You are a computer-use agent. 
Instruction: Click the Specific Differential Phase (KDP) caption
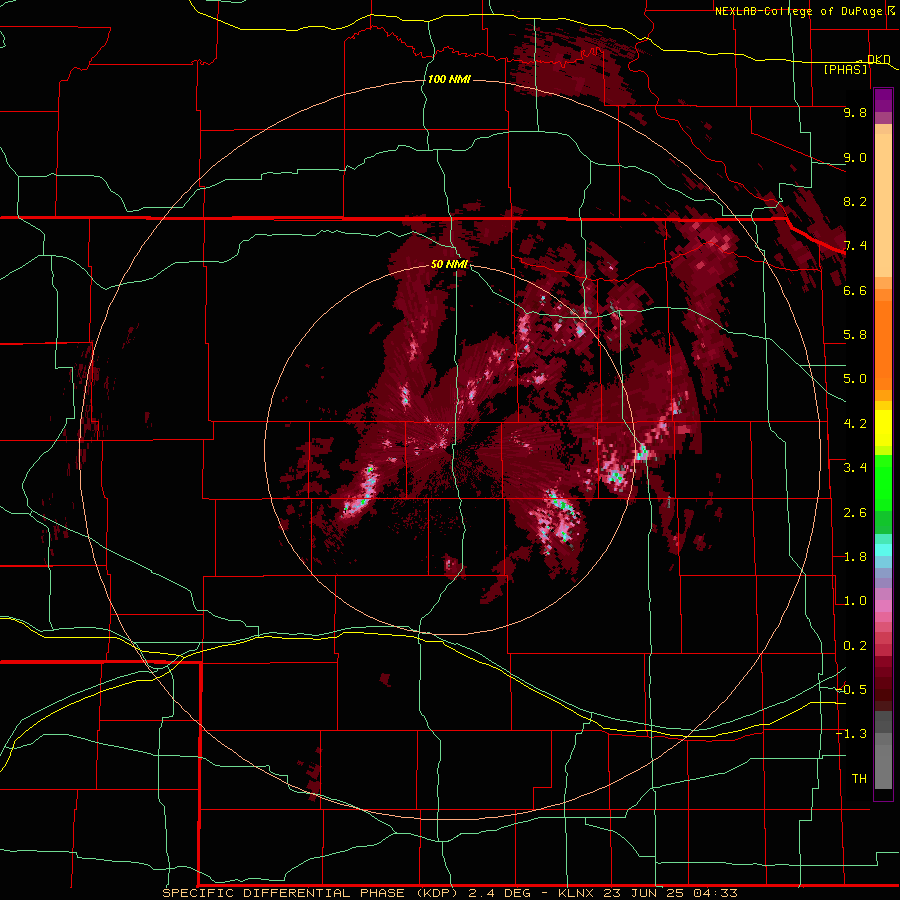click(x=310, y=893)
